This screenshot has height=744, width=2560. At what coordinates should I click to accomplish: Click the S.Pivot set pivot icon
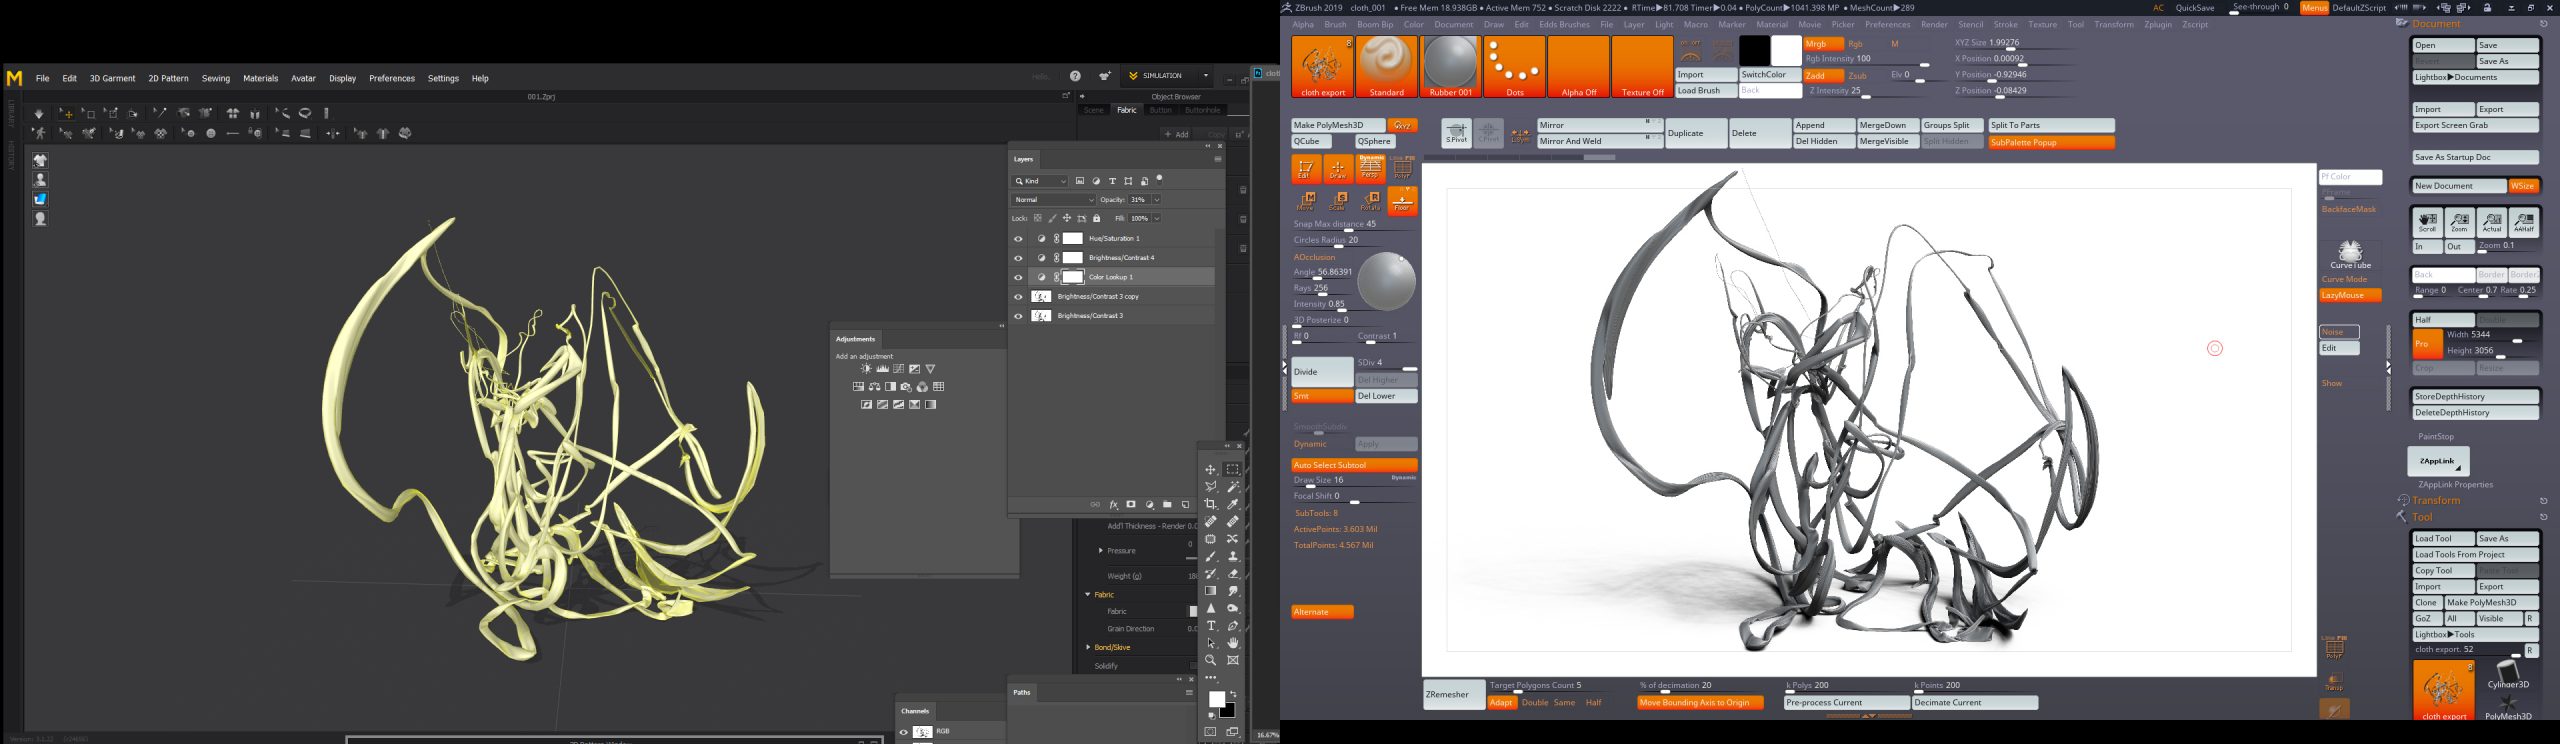1456,133
